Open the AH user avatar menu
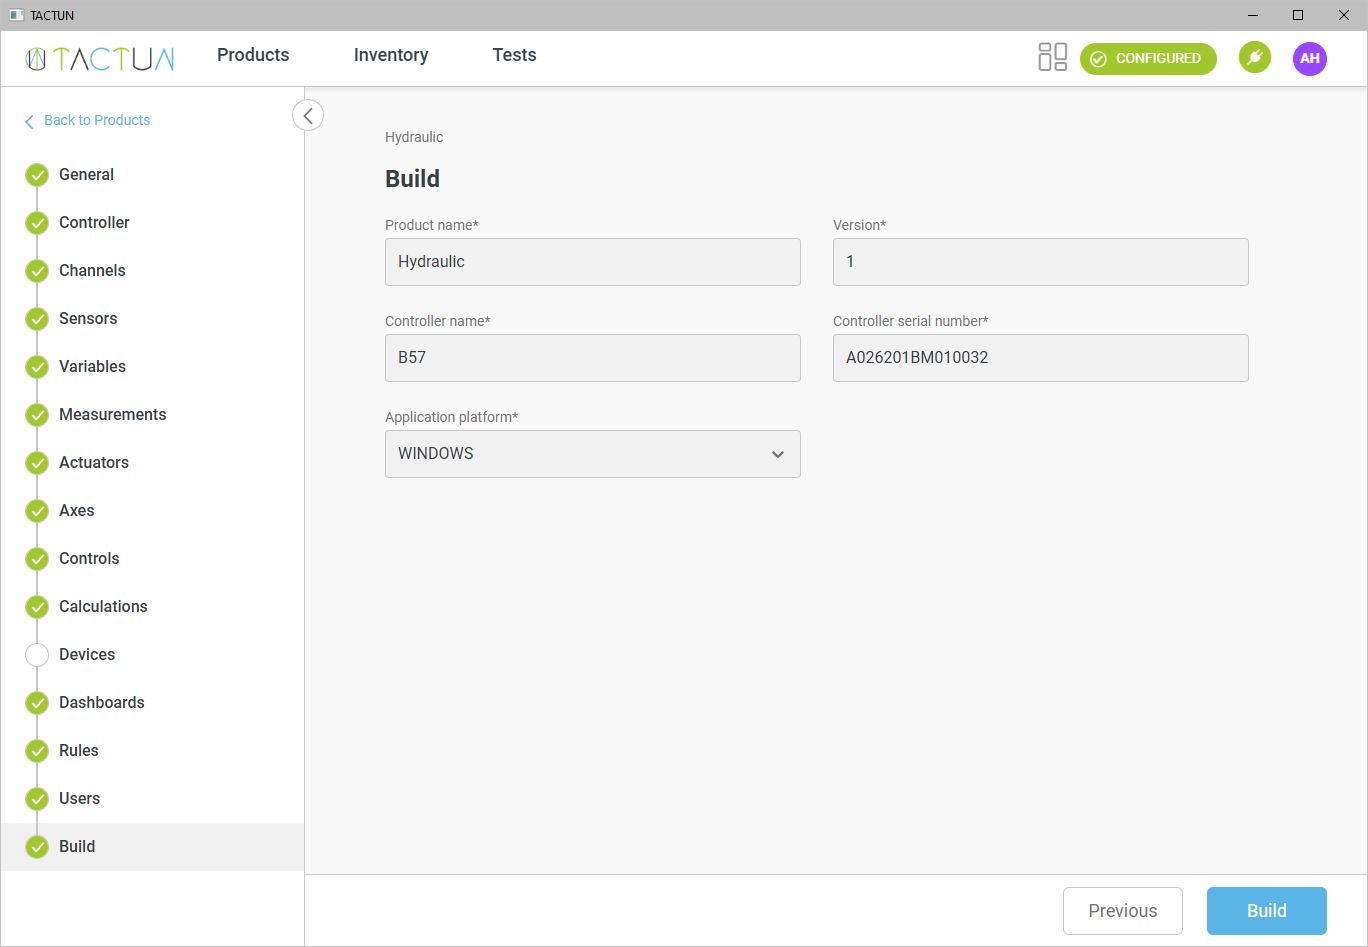The width and height of the screenshot is (1368, 947). point(1309,58)
